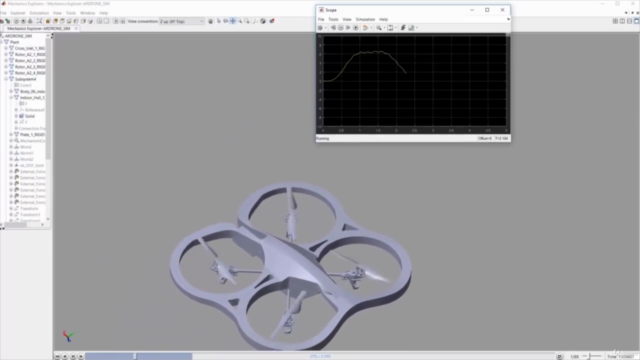Screen dimensions: 640x360
Task: Open the Simulation menu in Mechanics Explorer
Action: (39, 13)
